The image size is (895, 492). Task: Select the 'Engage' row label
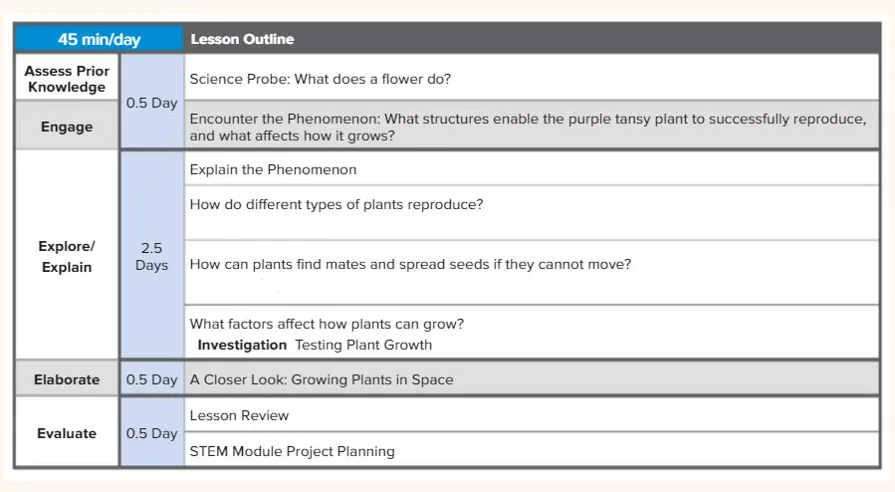pos(67,127)
